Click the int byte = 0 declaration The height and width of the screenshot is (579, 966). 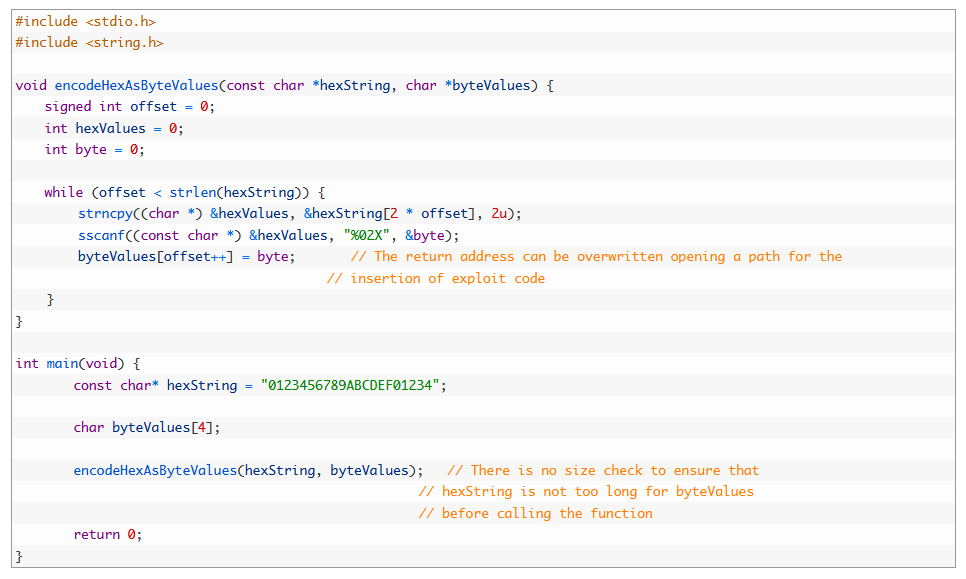point(94,149)
